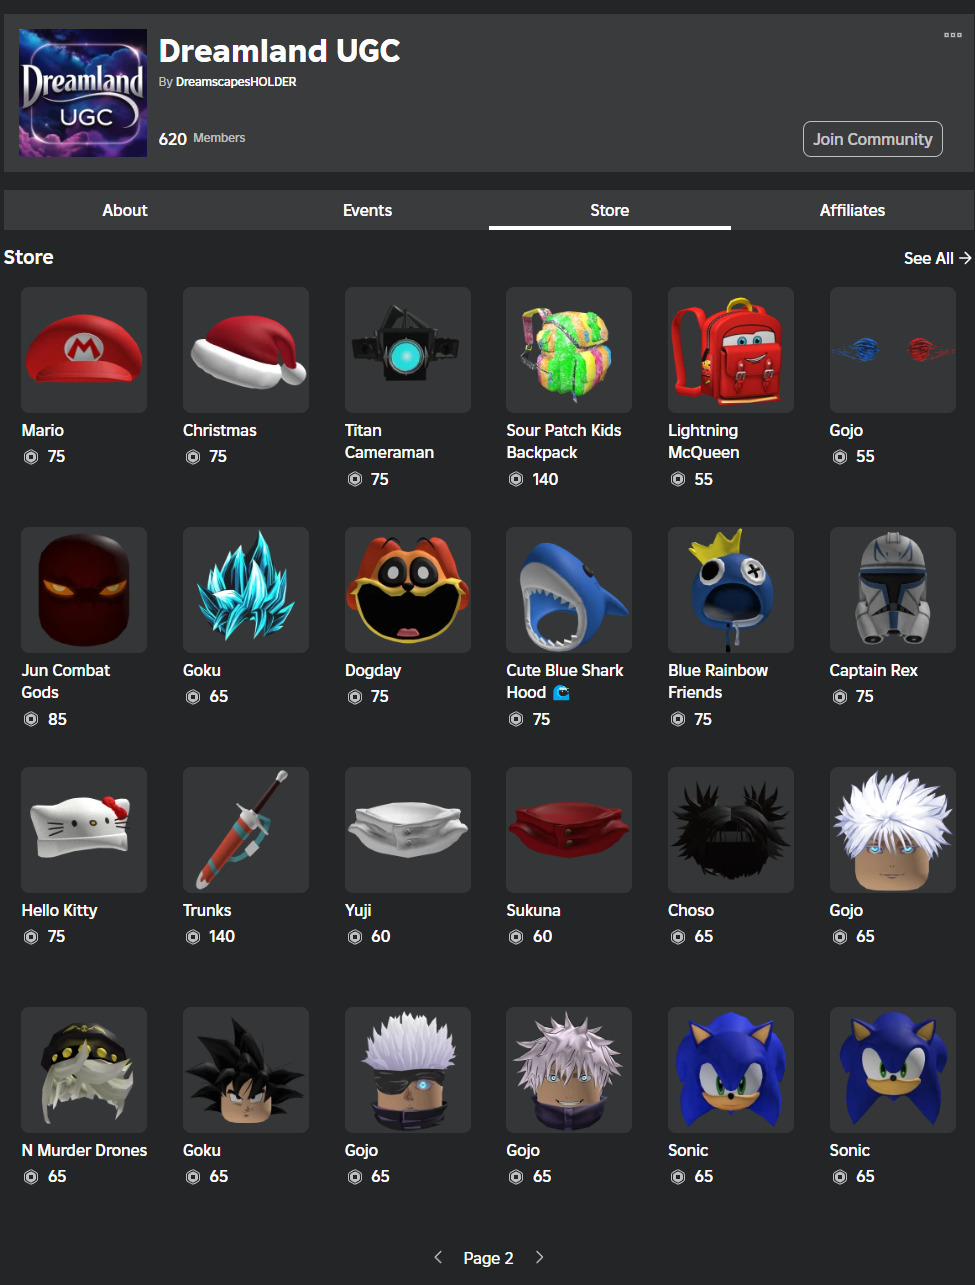This screenshot has width=975, height=1285.
Task: Click the 140 price under Trunks
Action: coord(222,937)
